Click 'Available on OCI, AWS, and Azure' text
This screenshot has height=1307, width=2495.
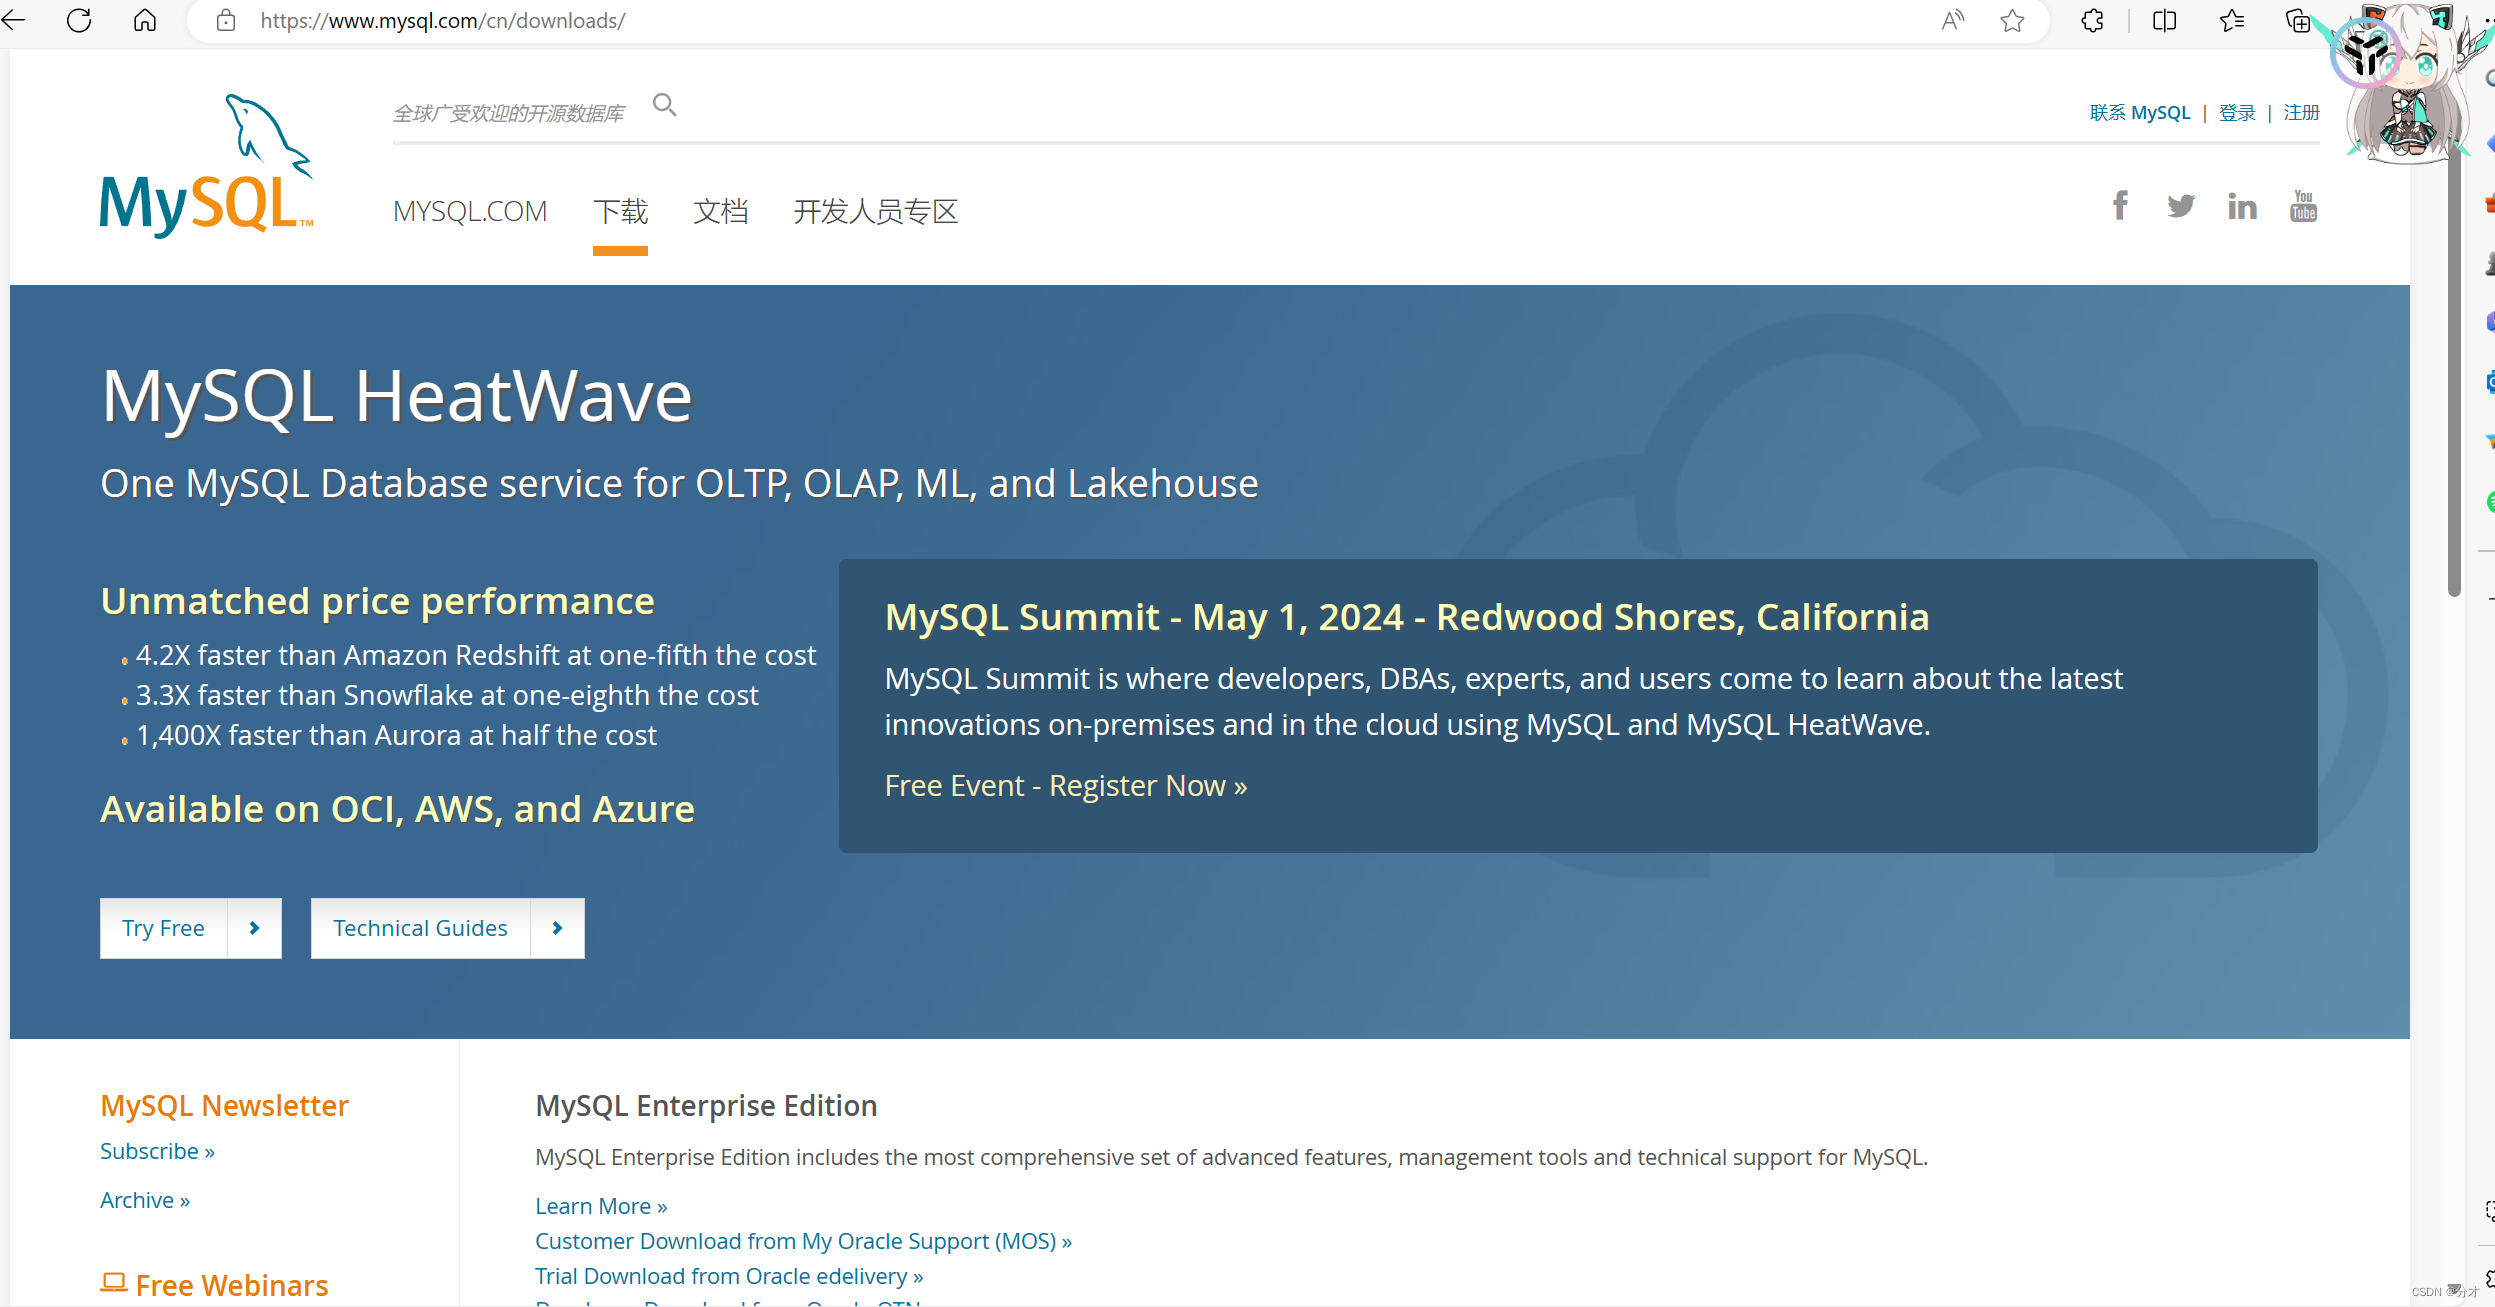(398, 809)
